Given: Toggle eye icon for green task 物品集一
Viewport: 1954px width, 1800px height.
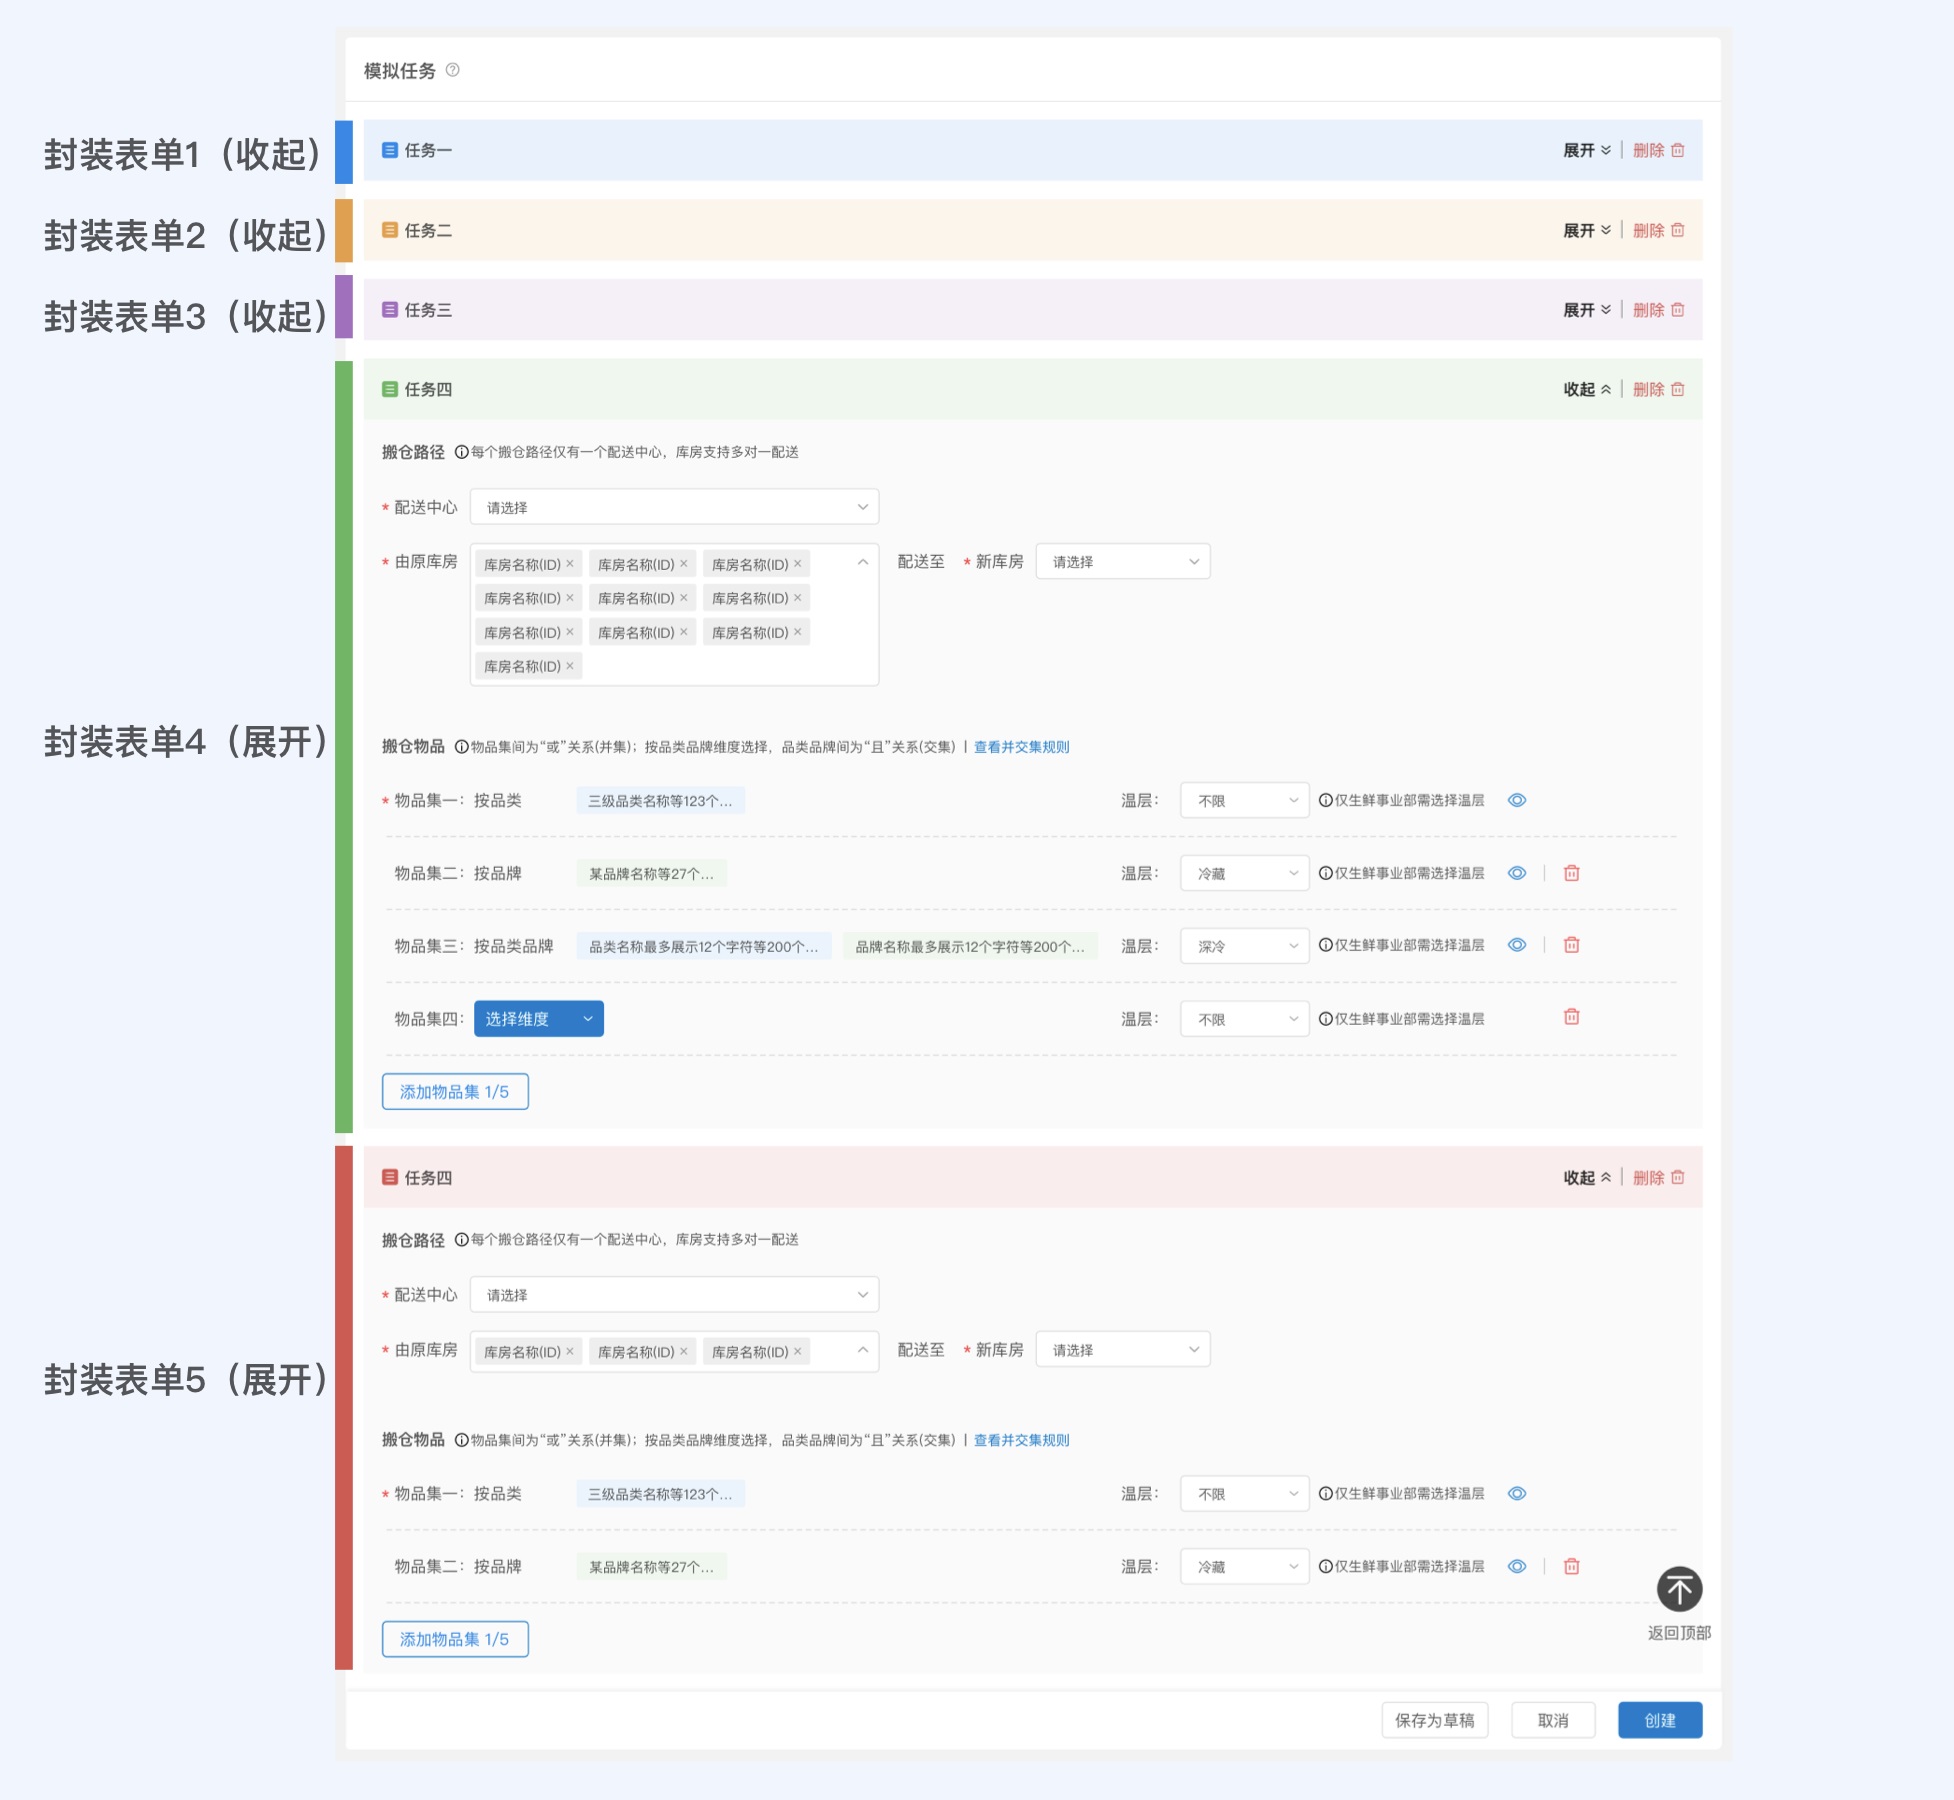Looking at the screenshot, I should 1516,800.
